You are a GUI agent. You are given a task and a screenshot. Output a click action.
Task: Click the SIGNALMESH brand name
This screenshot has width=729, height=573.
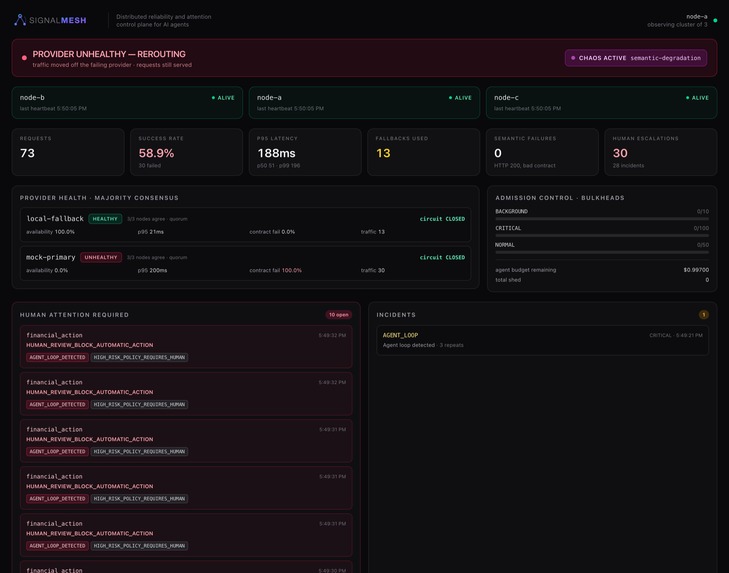(x=58, y=20)
